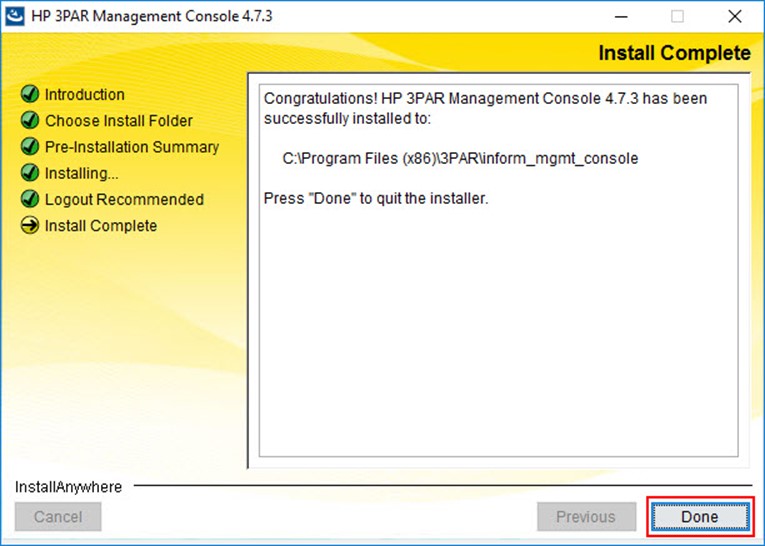Image resolution: width=765 pixels, height=546 pixels.
Task: Click the 'Press "Done" to quit' text
Action: pyautogui.click(x=376, y=198)
